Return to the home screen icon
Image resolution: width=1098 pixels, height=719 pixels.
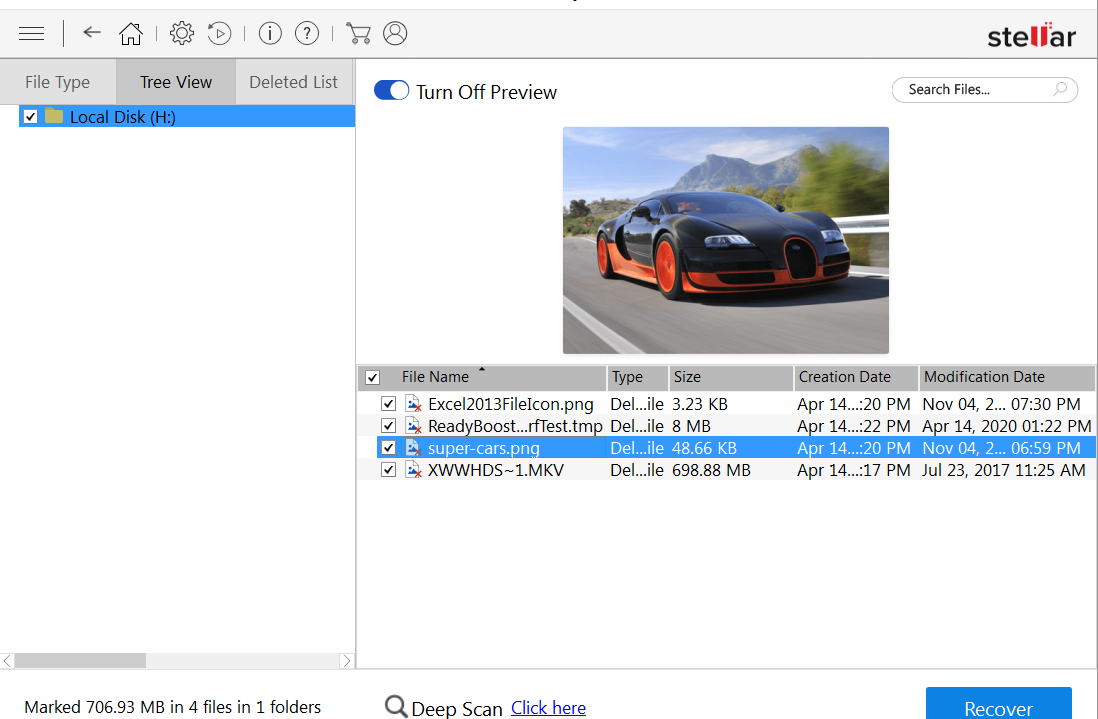tap(131, 33)
